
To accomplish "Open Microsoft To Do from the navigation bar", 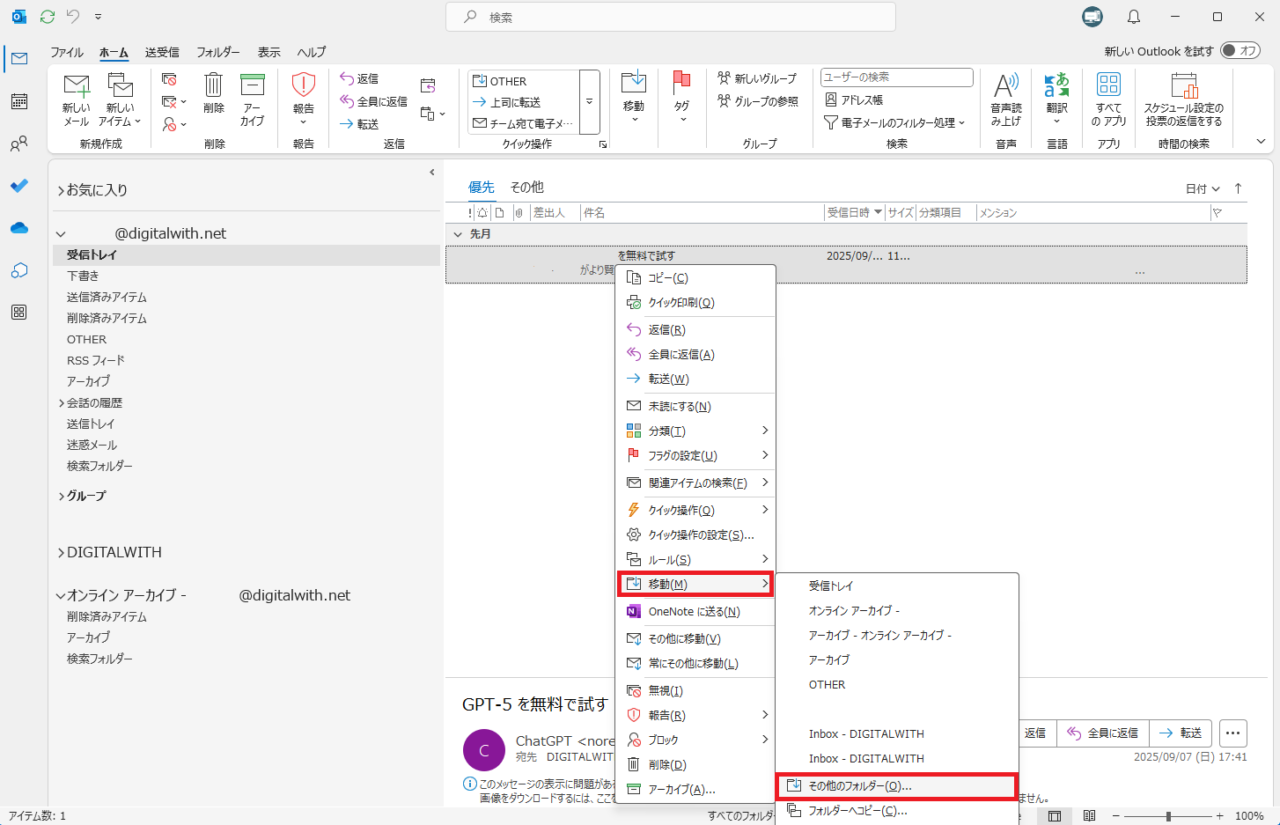I will click(19, 184).
